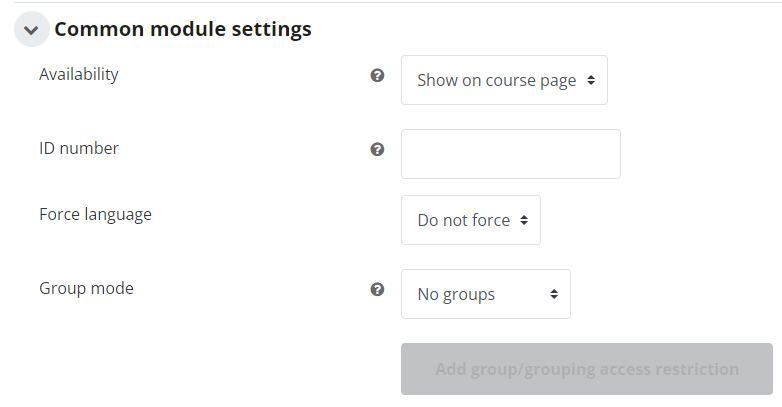782x407 pixels.
Task: Click the Force language select's arrow indicator
Action: click(x=524, y=220)
